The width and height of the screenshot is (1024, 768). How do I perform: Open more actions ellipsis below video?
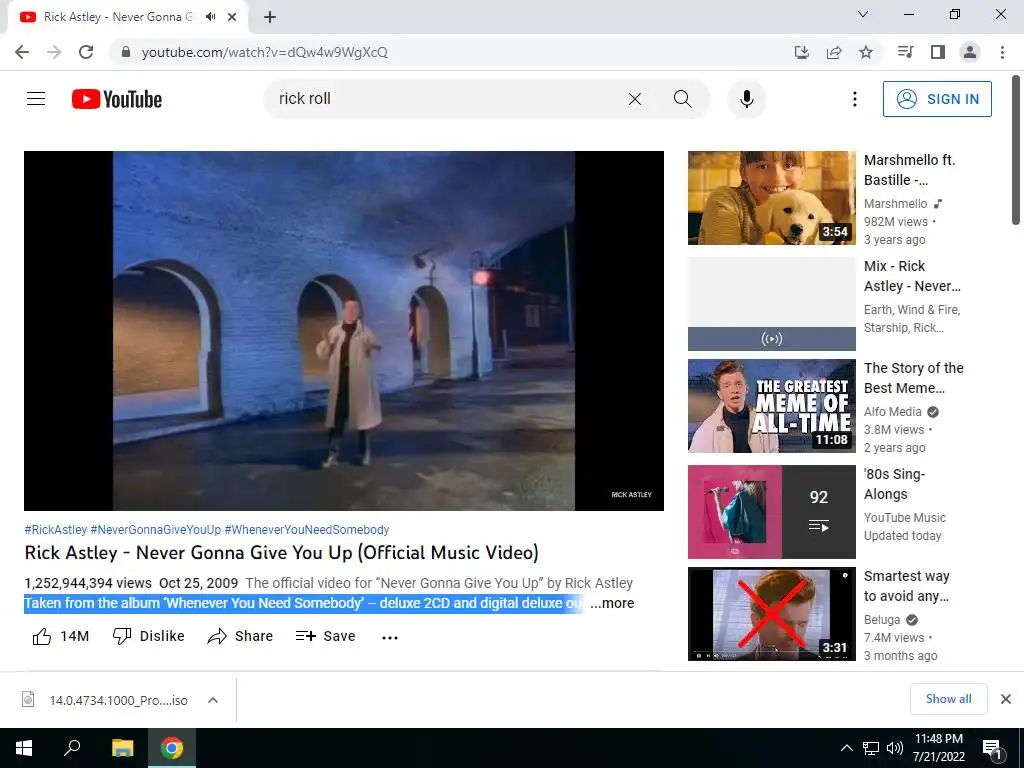pos(390,637)
